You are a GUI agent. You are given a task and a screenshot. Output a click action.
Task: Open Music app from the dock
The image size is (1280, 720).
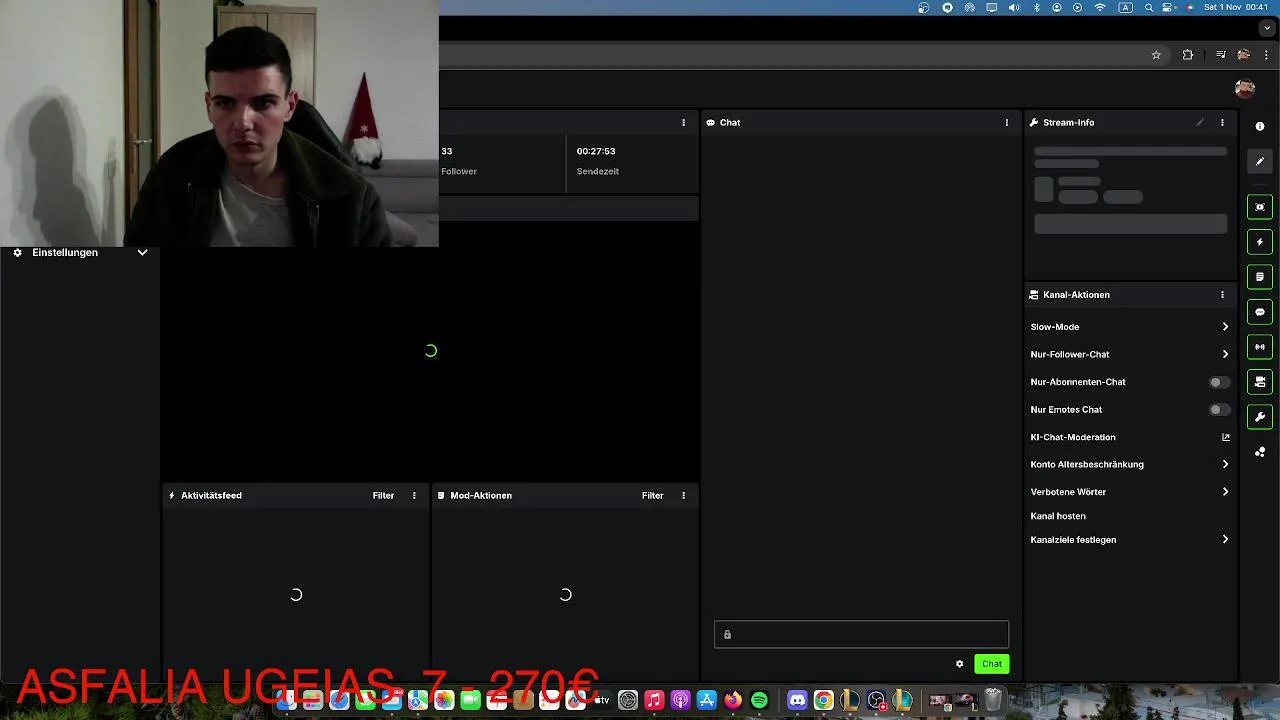[x=654, y=700]
